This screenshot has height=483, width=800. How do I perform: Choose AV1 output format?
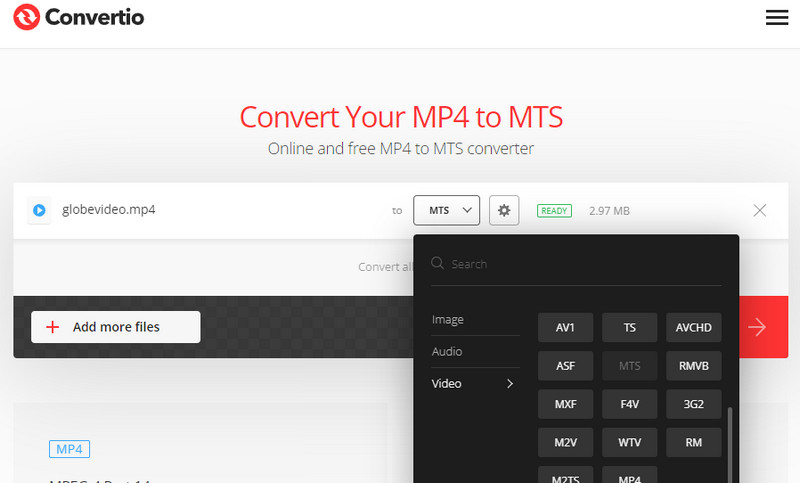click(x=565, y=327)
